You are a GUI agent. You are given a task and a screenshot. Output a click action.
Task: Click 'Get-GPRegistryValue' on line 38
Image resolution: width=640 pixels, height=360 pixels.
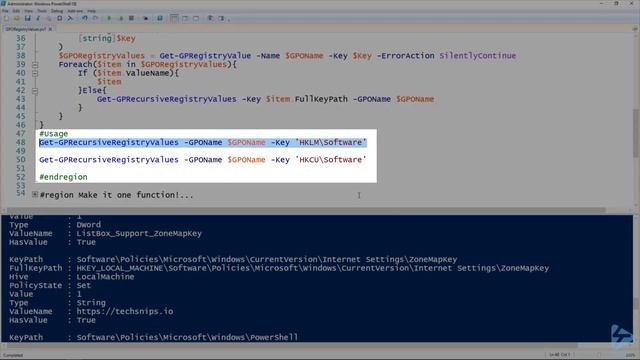point(205,56)
